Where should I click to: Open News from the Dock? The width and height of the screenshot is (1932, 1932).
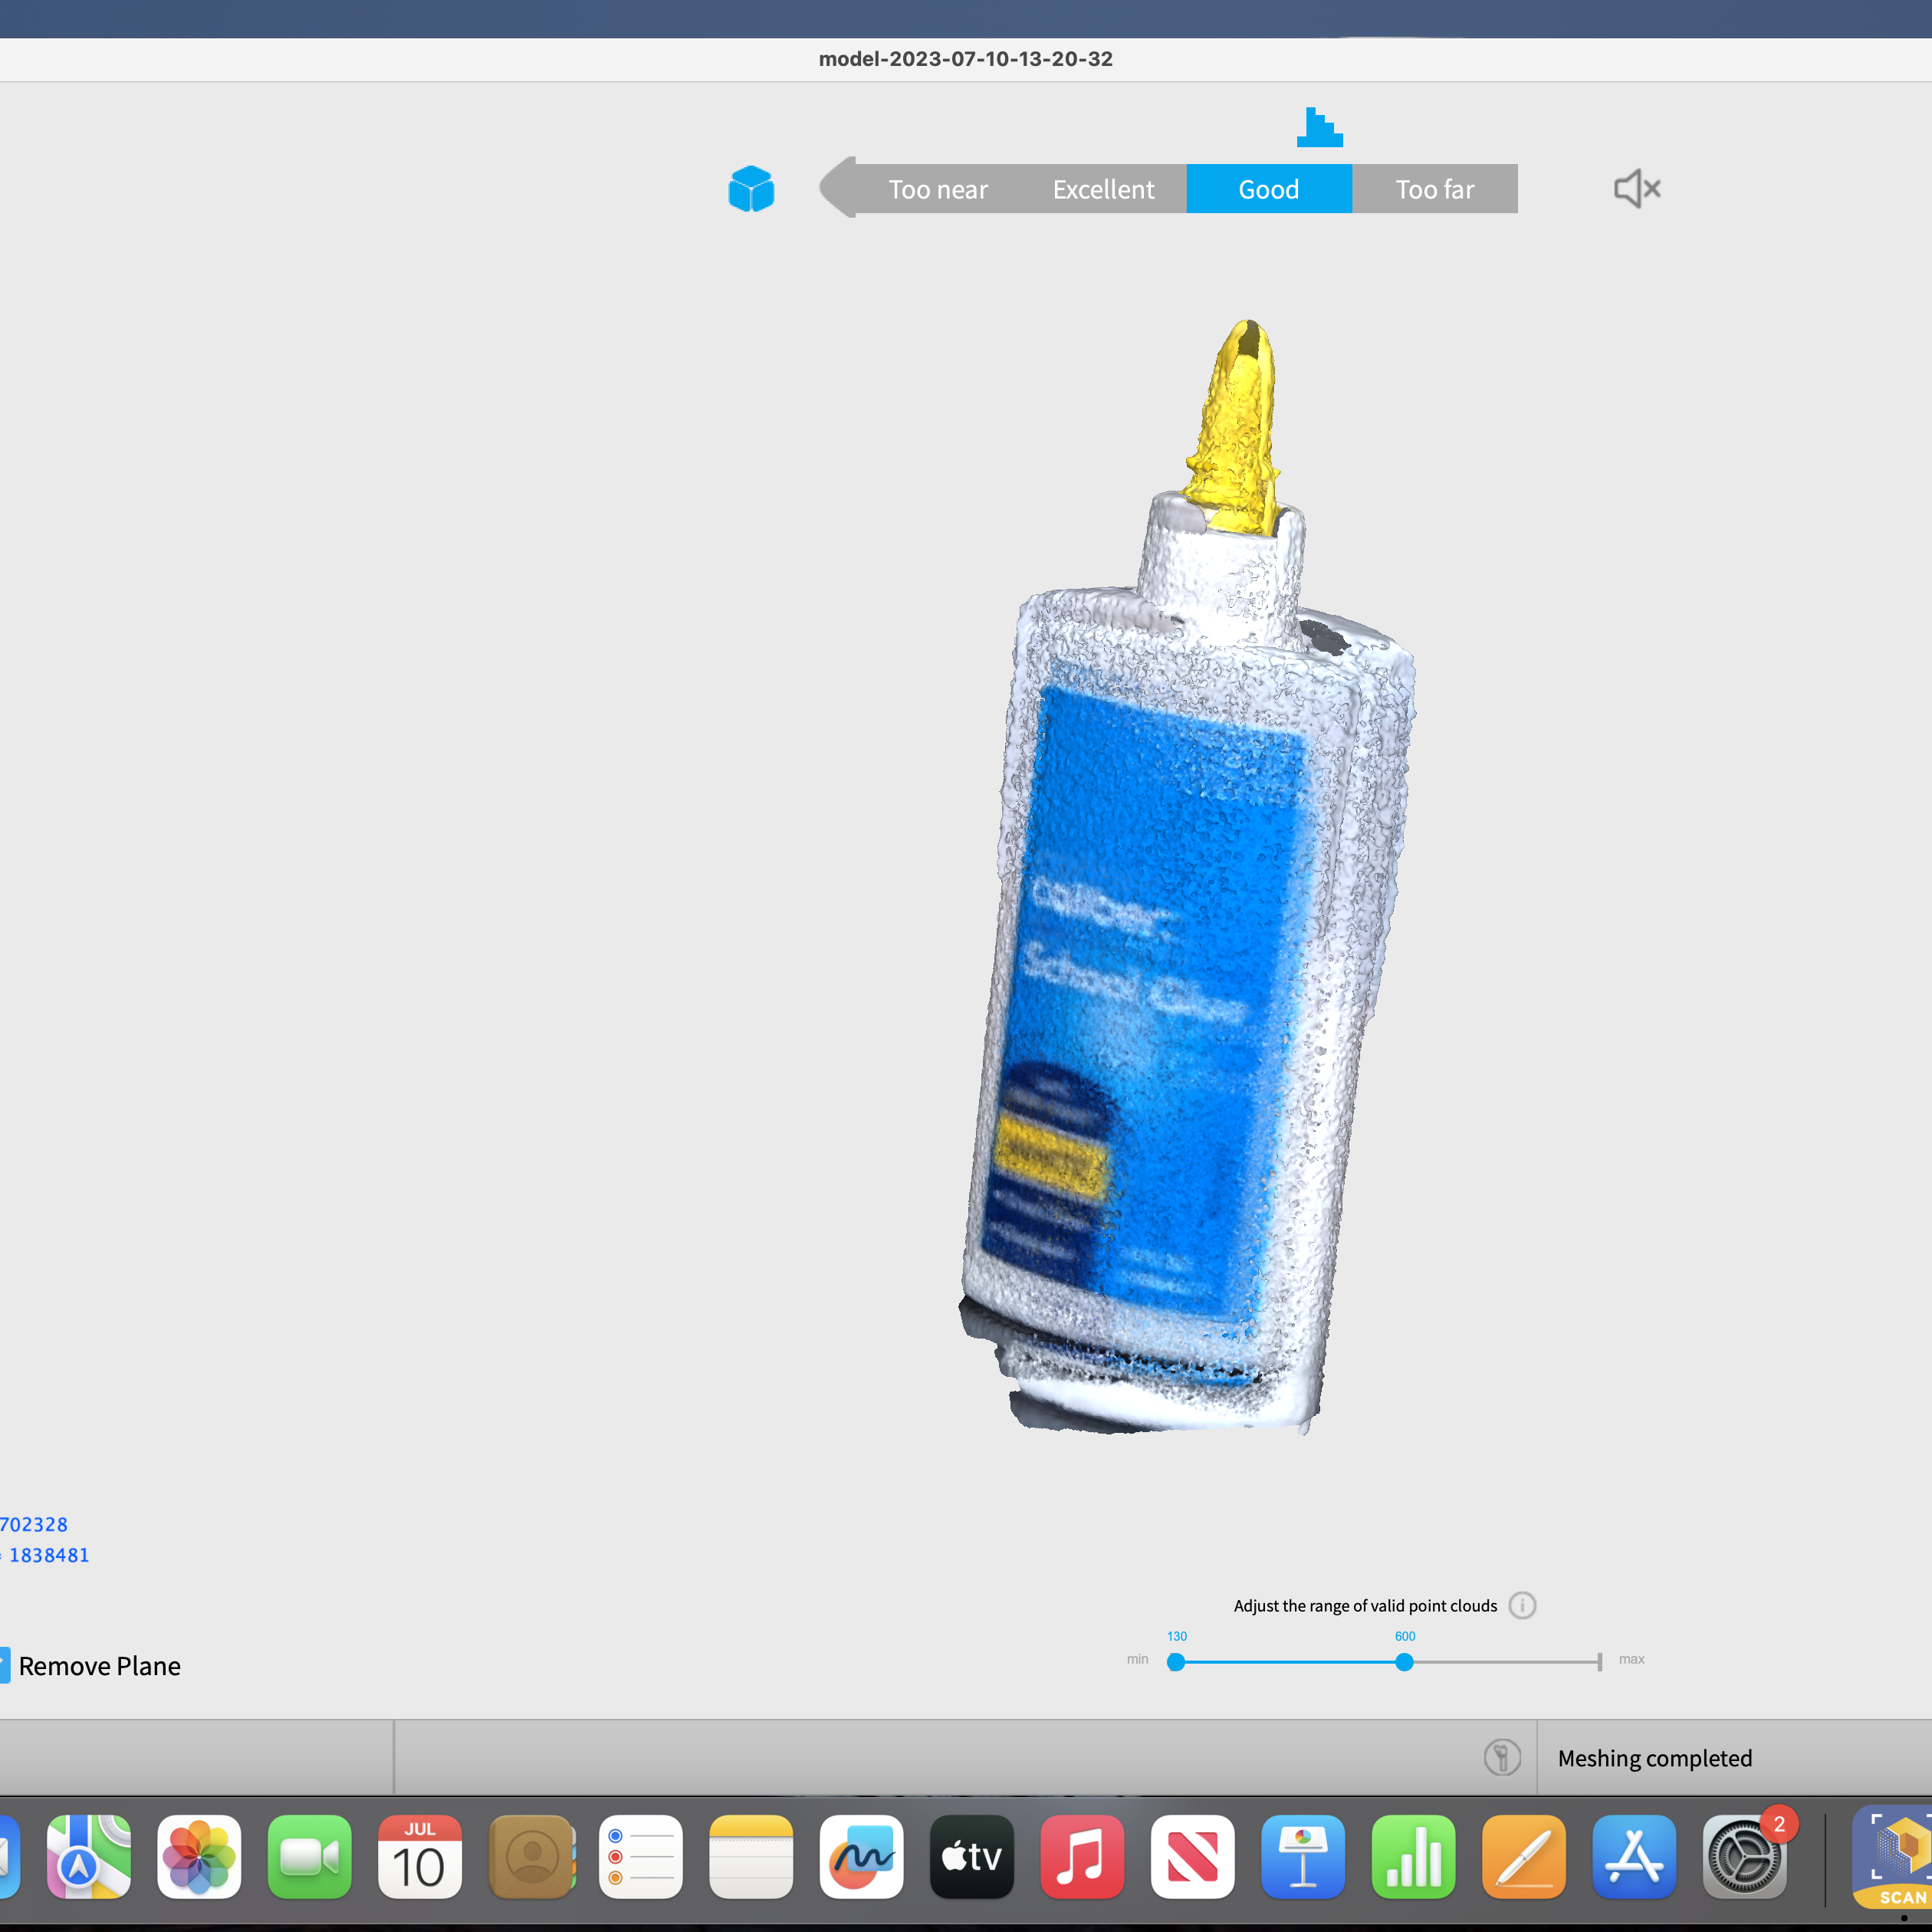click(x=1193, y=1857)
